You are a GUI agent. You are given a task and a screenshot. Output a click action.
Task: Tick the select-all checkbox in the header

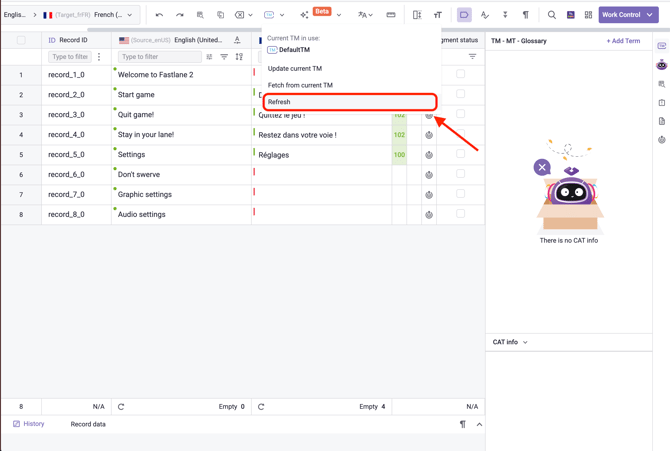(x=21, y=41)
